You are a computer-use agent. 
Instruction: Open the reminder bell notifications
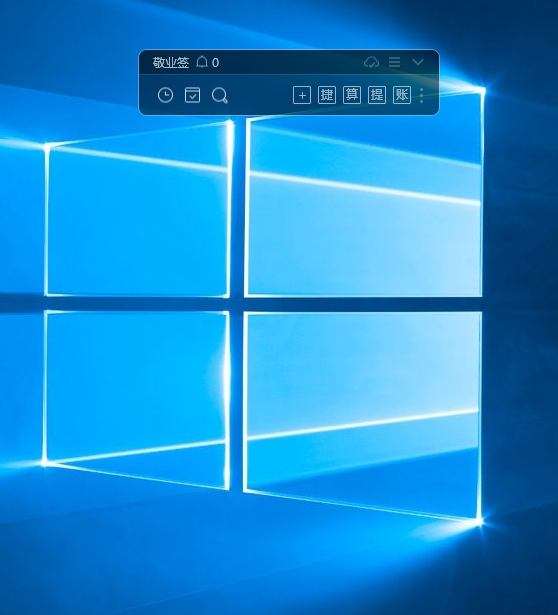click(x=202, y=62)
